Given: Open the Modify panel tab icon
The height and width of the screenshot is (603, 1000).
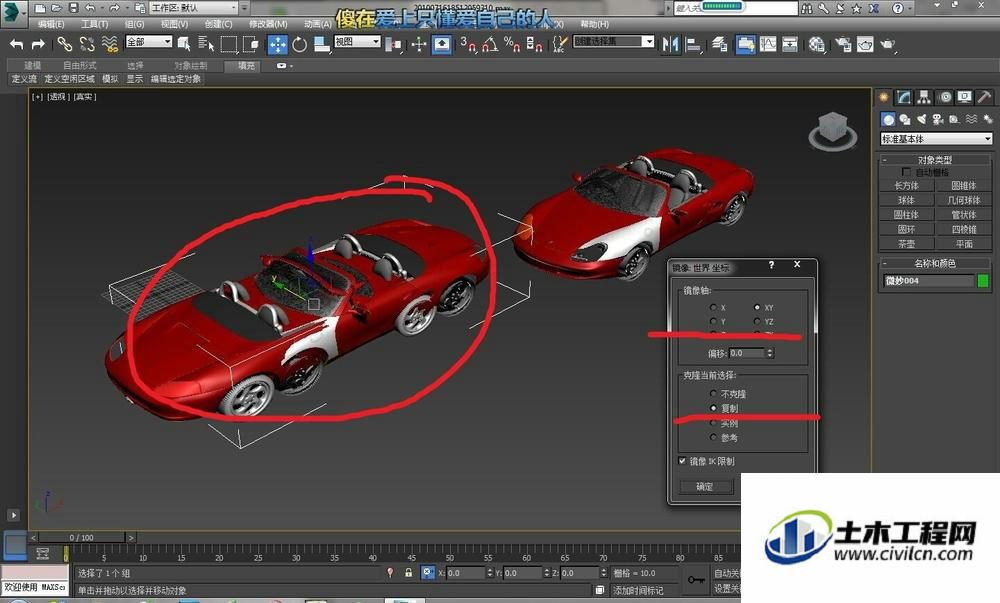Looking at the screenshot, I should pyautogui.click(x=904, y=97).
